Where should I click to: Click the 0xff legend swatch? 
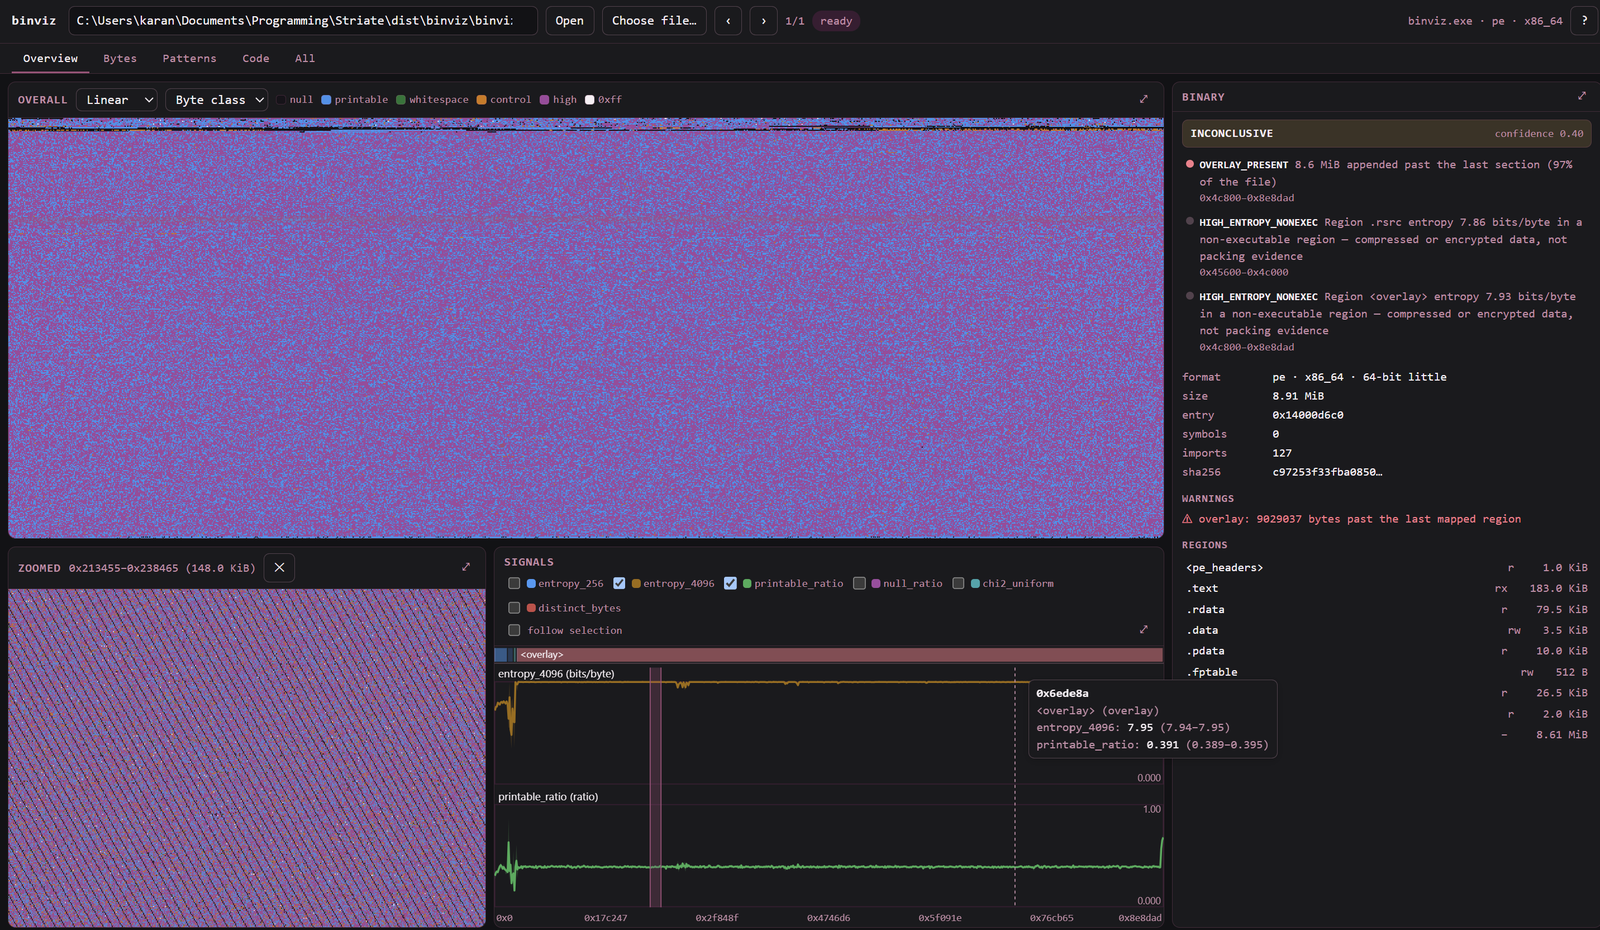590,100
